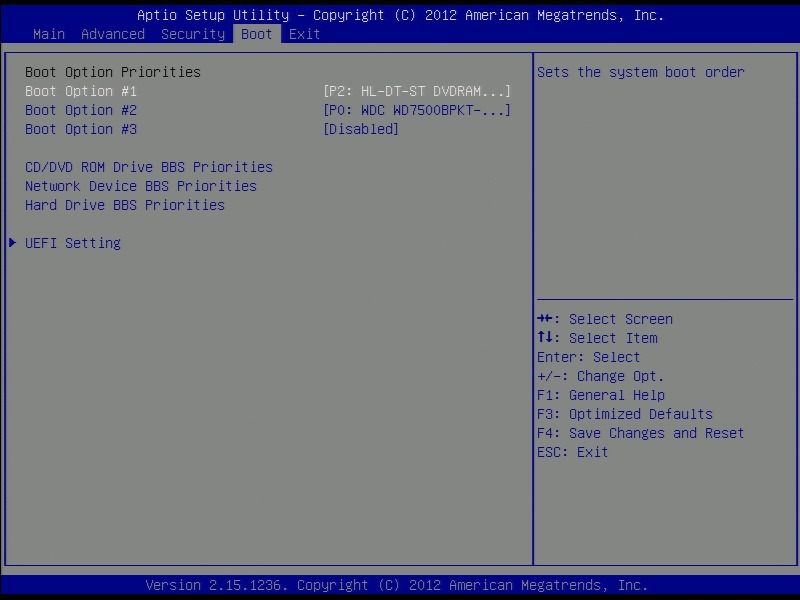This screenshot has width=800, height=600.
Task: Click the F3 Optimized Defaults hint
Action: click(625, 414)
